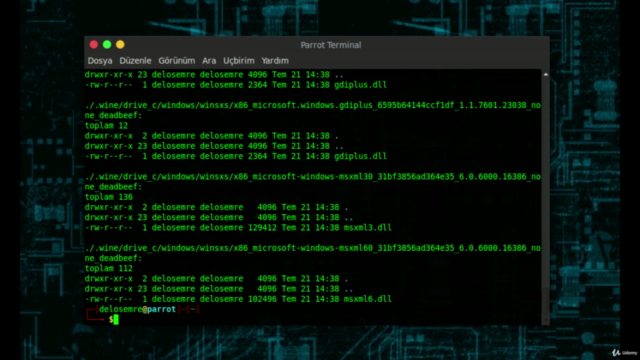Click scrollbar up arrow in terminal
This screenshot has width=640, height=360.
546,75
